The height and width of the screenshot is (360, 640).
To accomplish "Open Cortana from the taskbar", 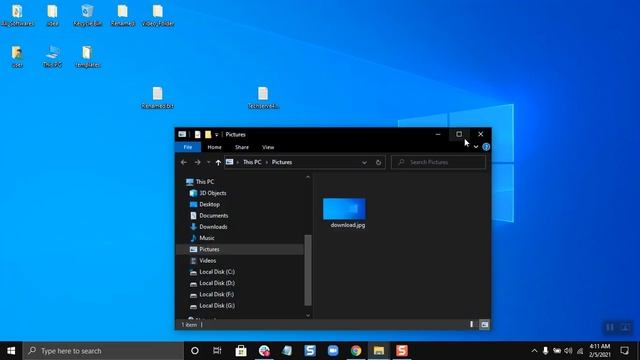I will [195, 351].
